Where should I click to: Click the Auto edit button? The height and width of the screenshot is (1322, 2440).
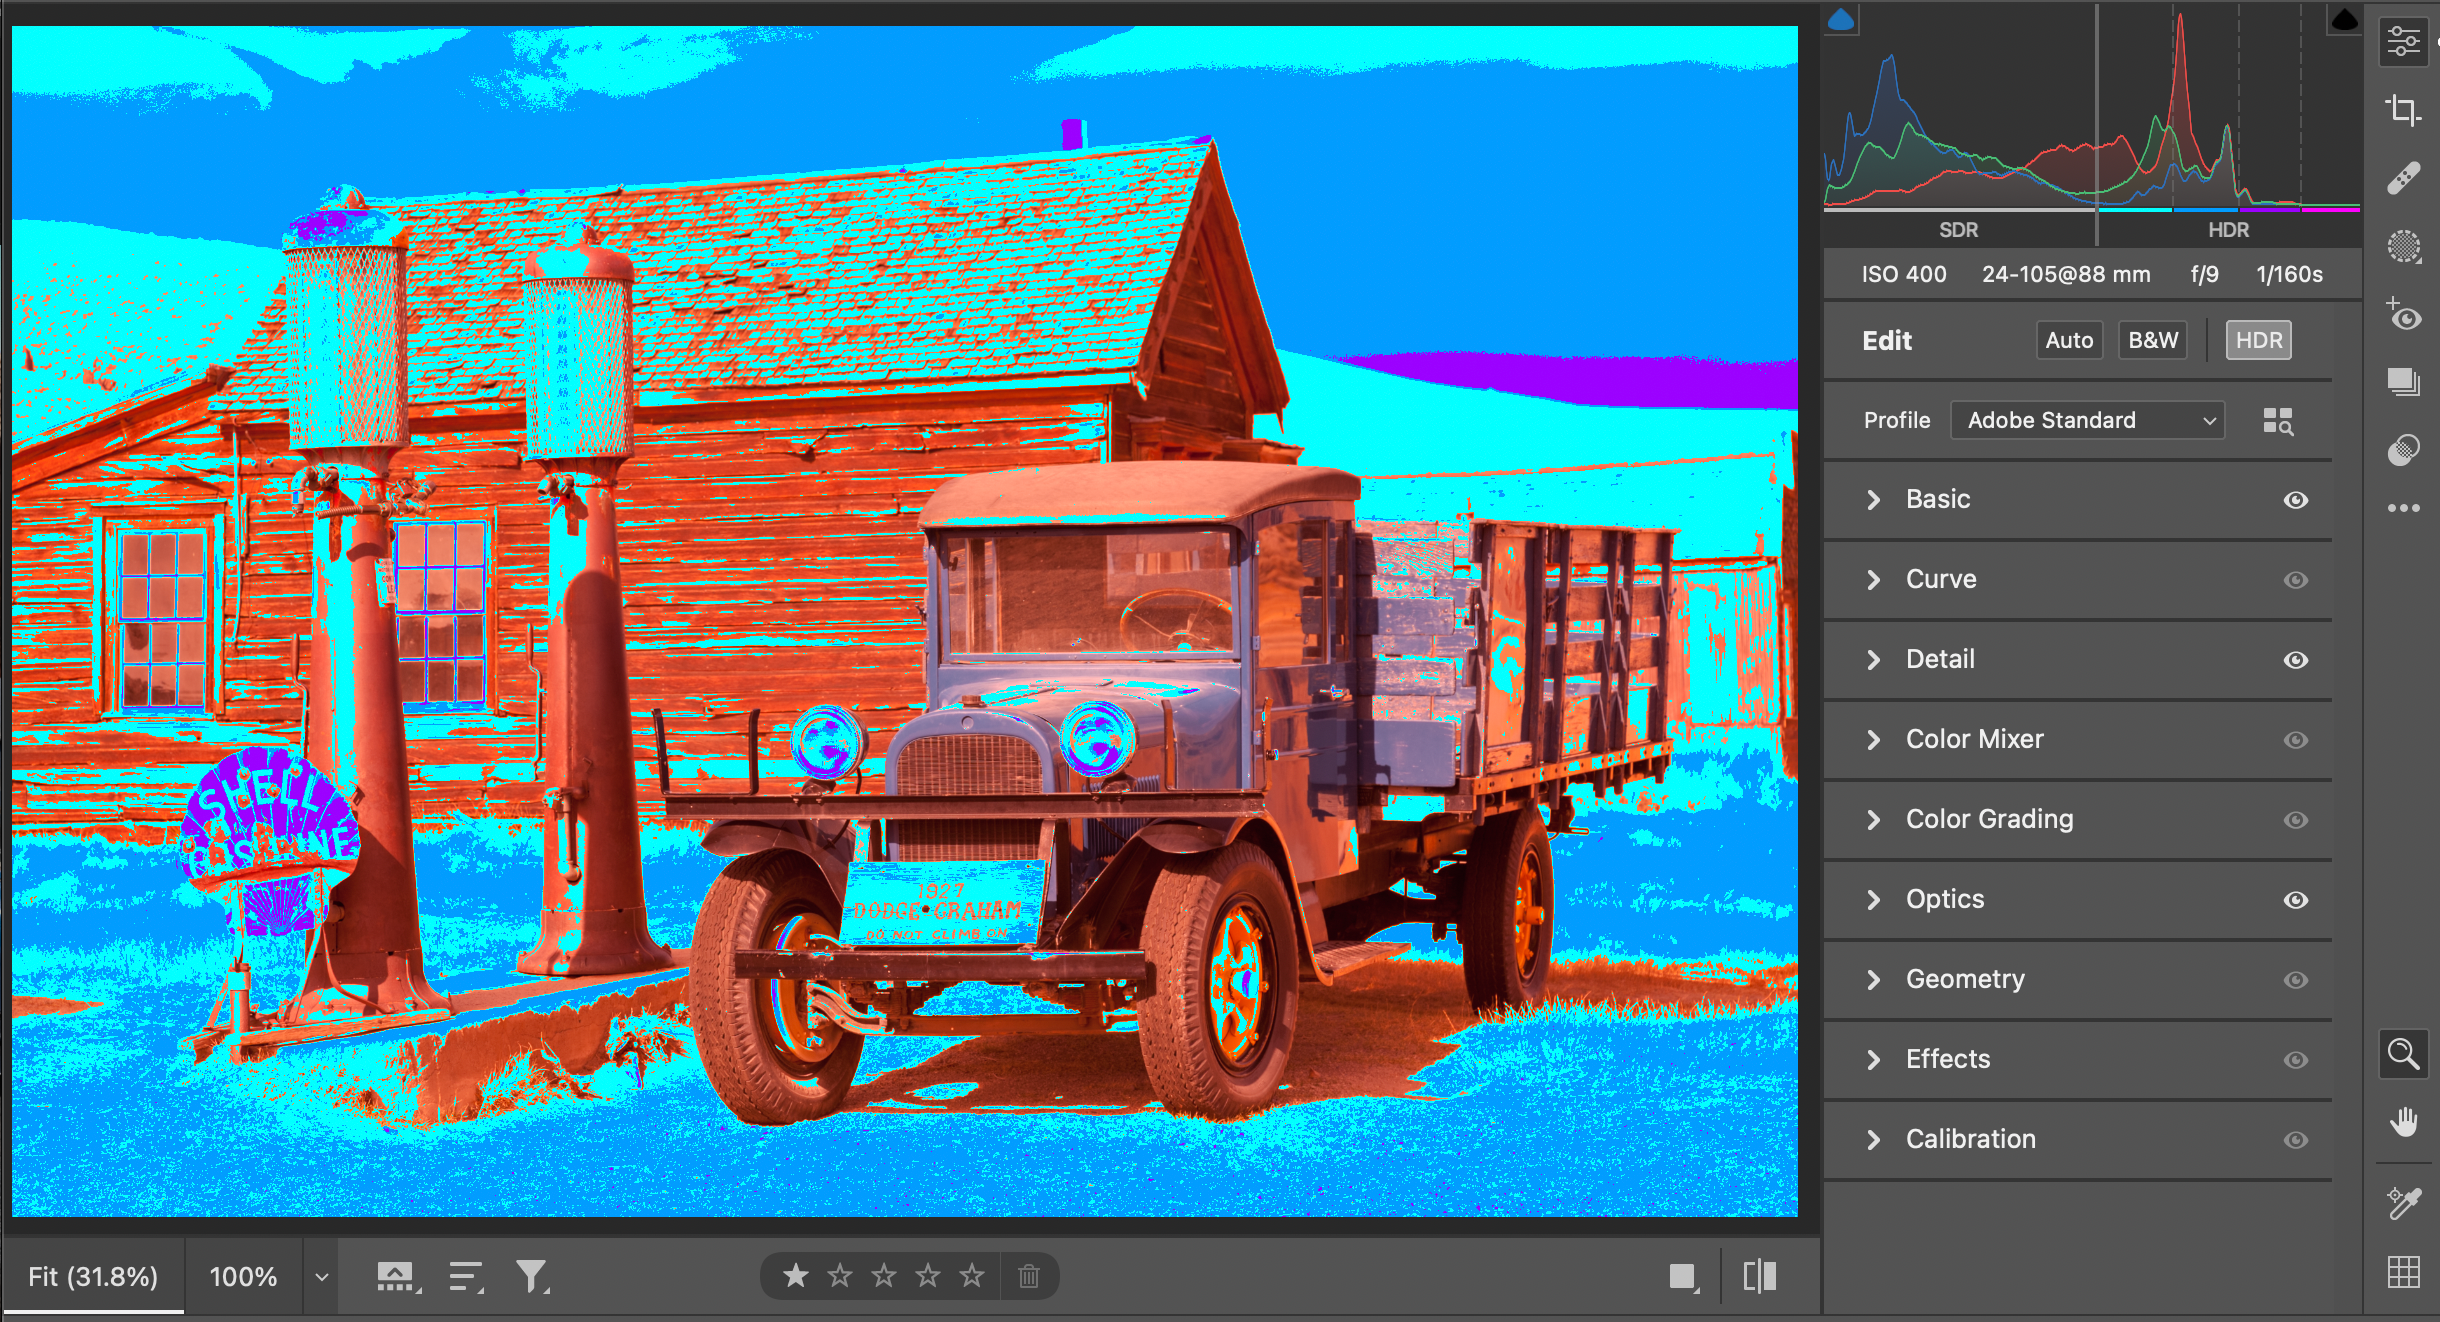pos(2069,340)
